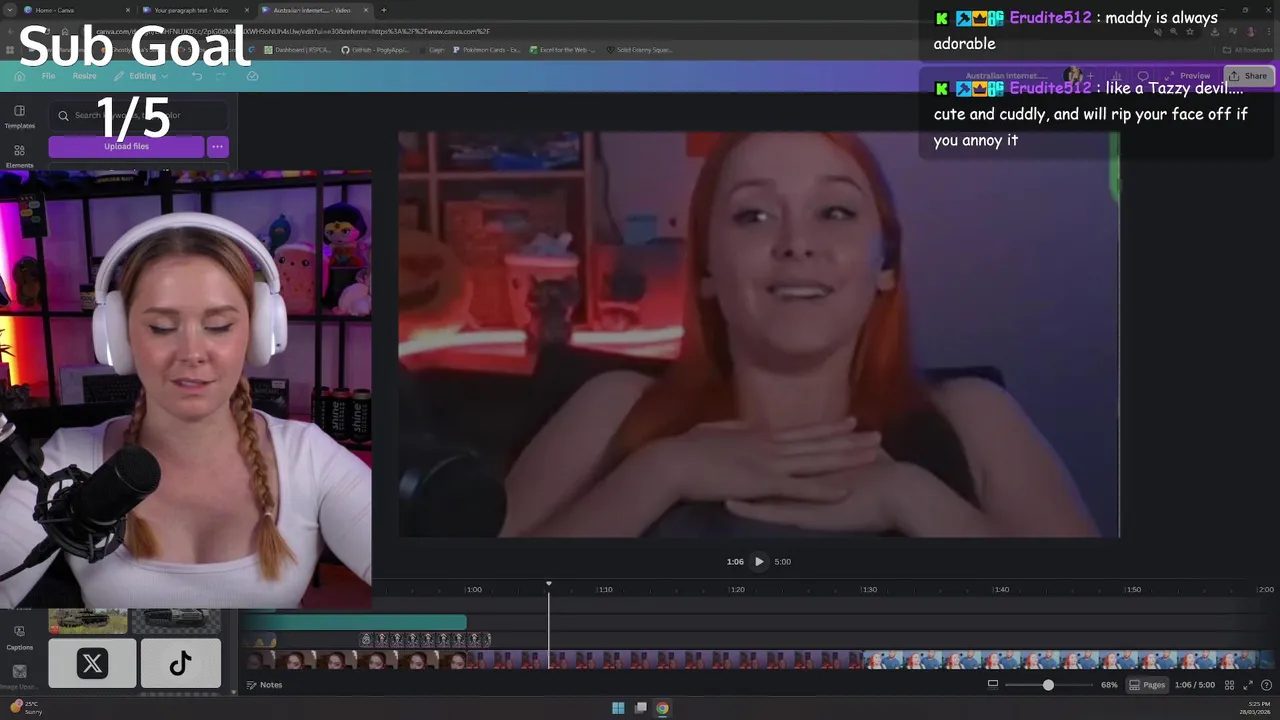Open the analytics bar chart icon
This screenshot has width=1280, height=720.
(x=1116, y=76)
